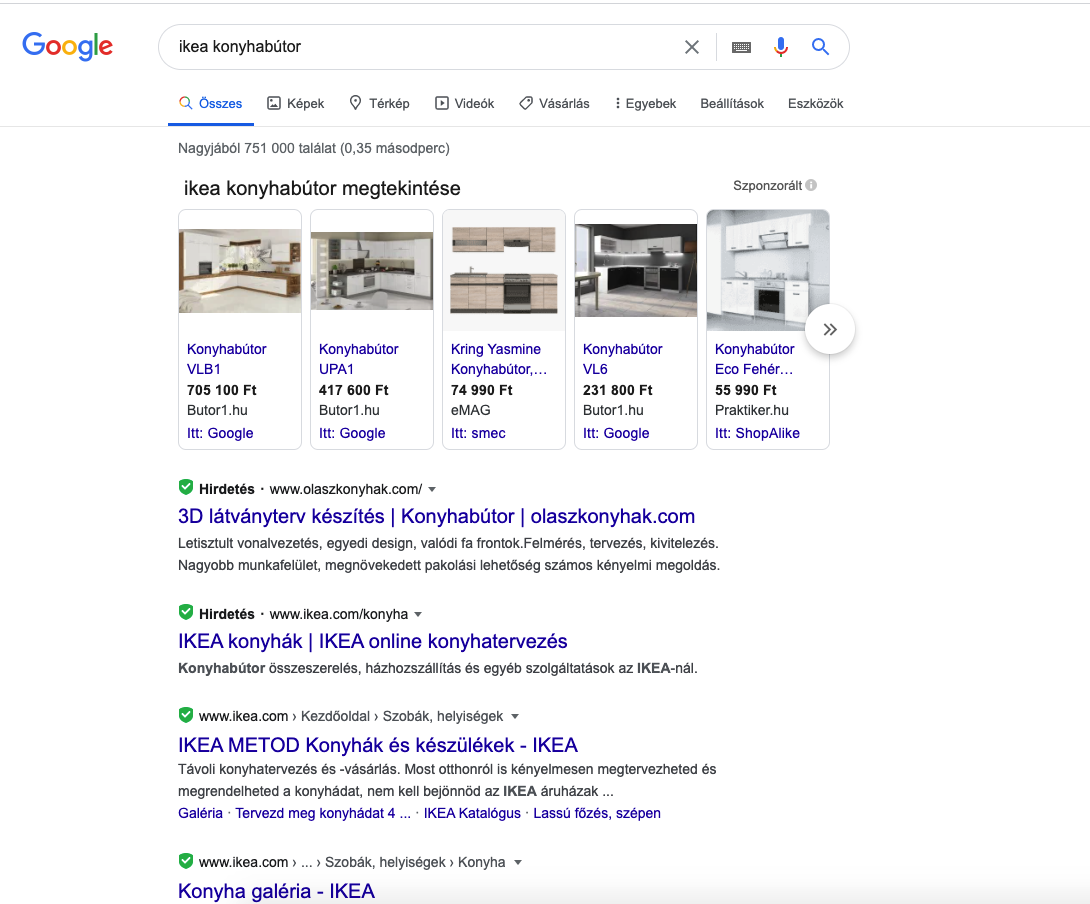Expand dropdown arrow next to www.olaszkonyhak.com/
The height and width of the screenshot is (904, 1090).
432,489
